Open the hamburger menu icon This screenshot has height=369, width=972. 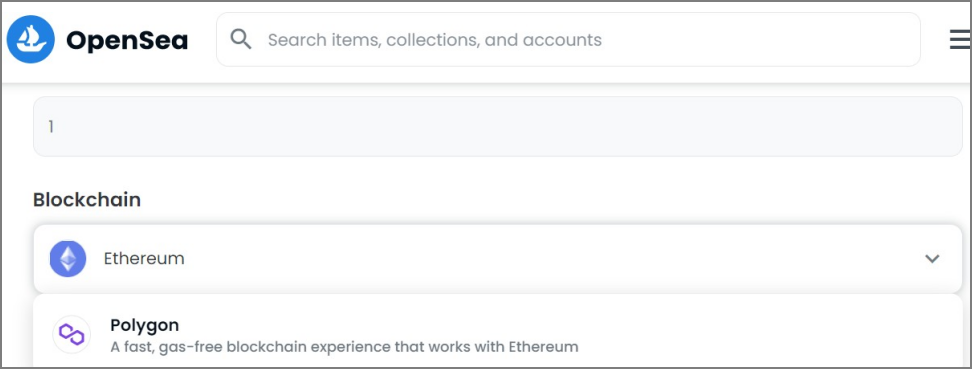960,40
